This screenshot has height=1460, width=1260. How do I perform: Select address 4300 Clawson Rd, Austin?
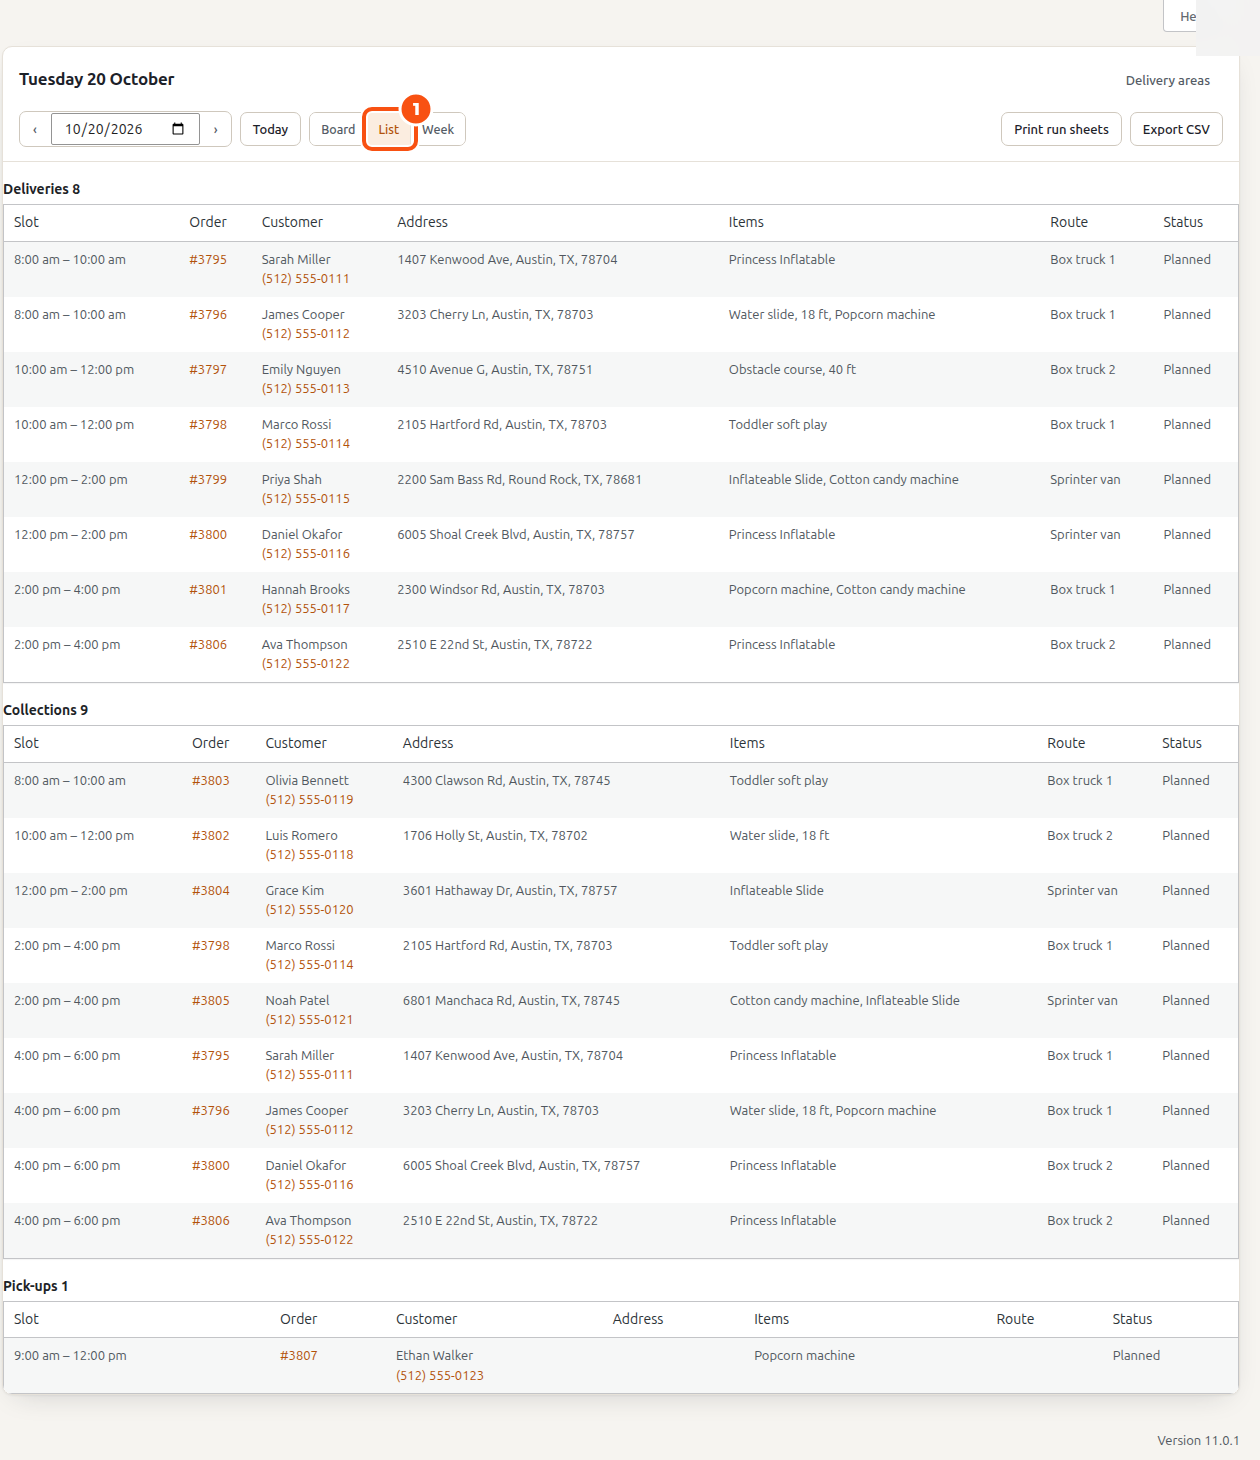coord(506,780)
